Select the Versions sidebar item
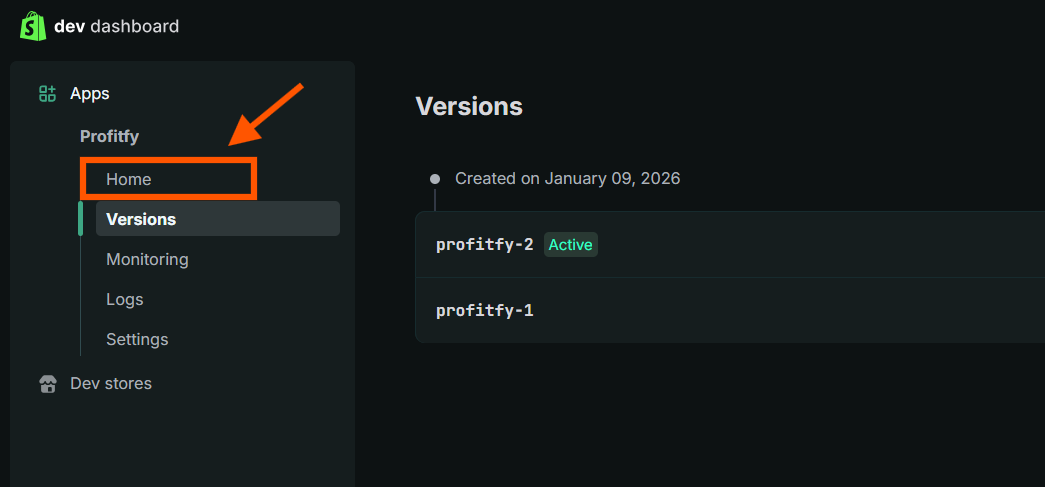This screenshot has width=1045, height=487. 141,219
